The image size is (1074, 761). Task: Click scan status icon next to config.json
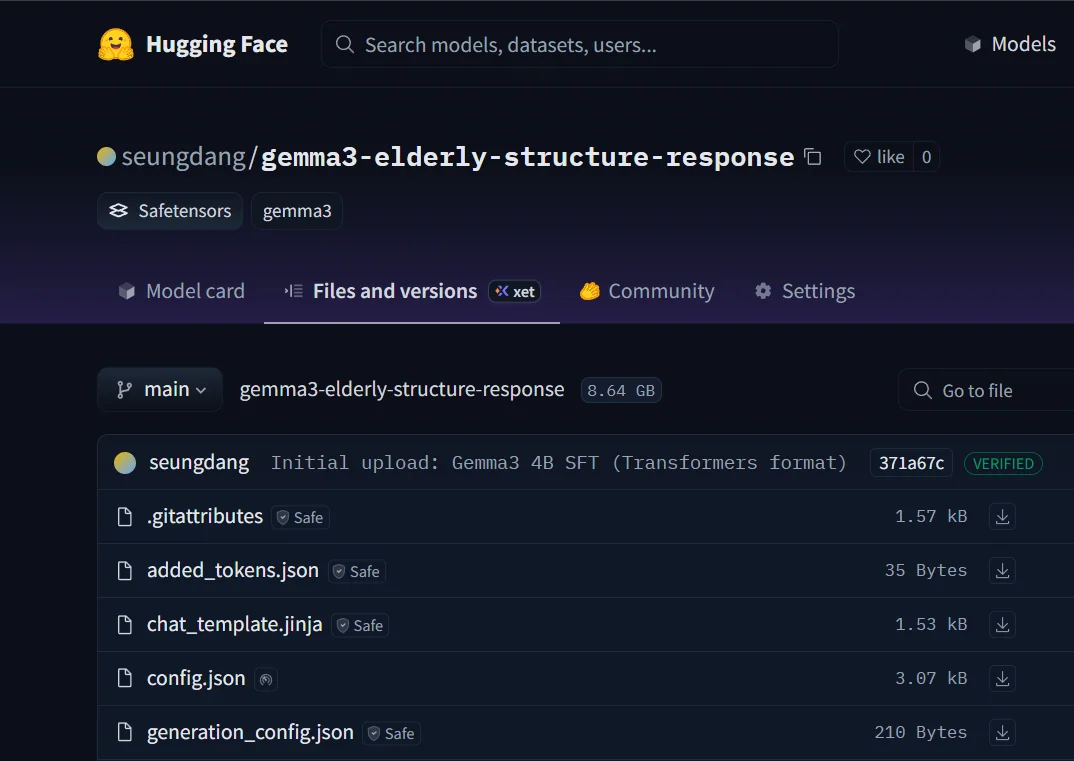tap(266, 679)
